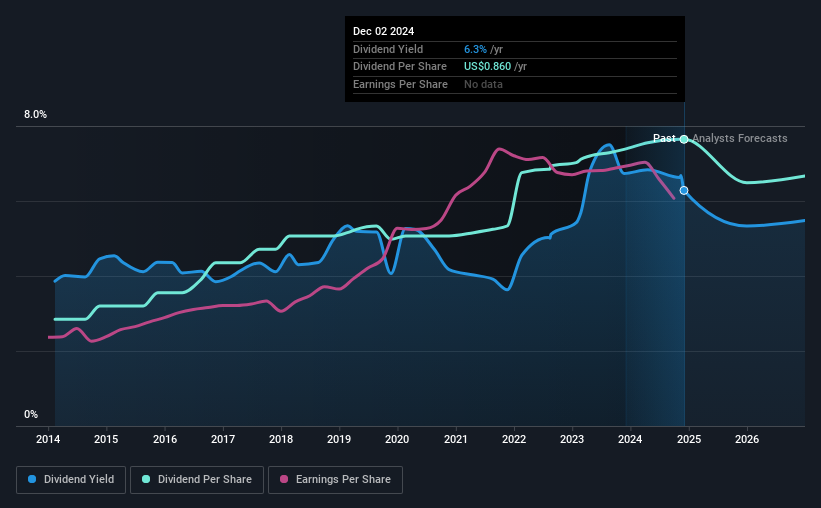Click the US$0.860 dividend per share value
Screen dimensions: 821x508
(x=487, y=67)
